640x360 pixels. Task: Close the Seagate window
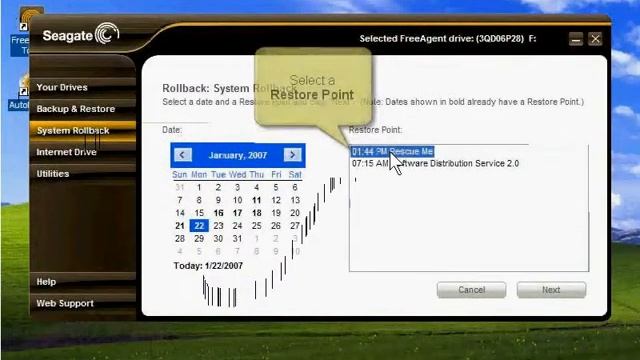click(x=595, y=39)
